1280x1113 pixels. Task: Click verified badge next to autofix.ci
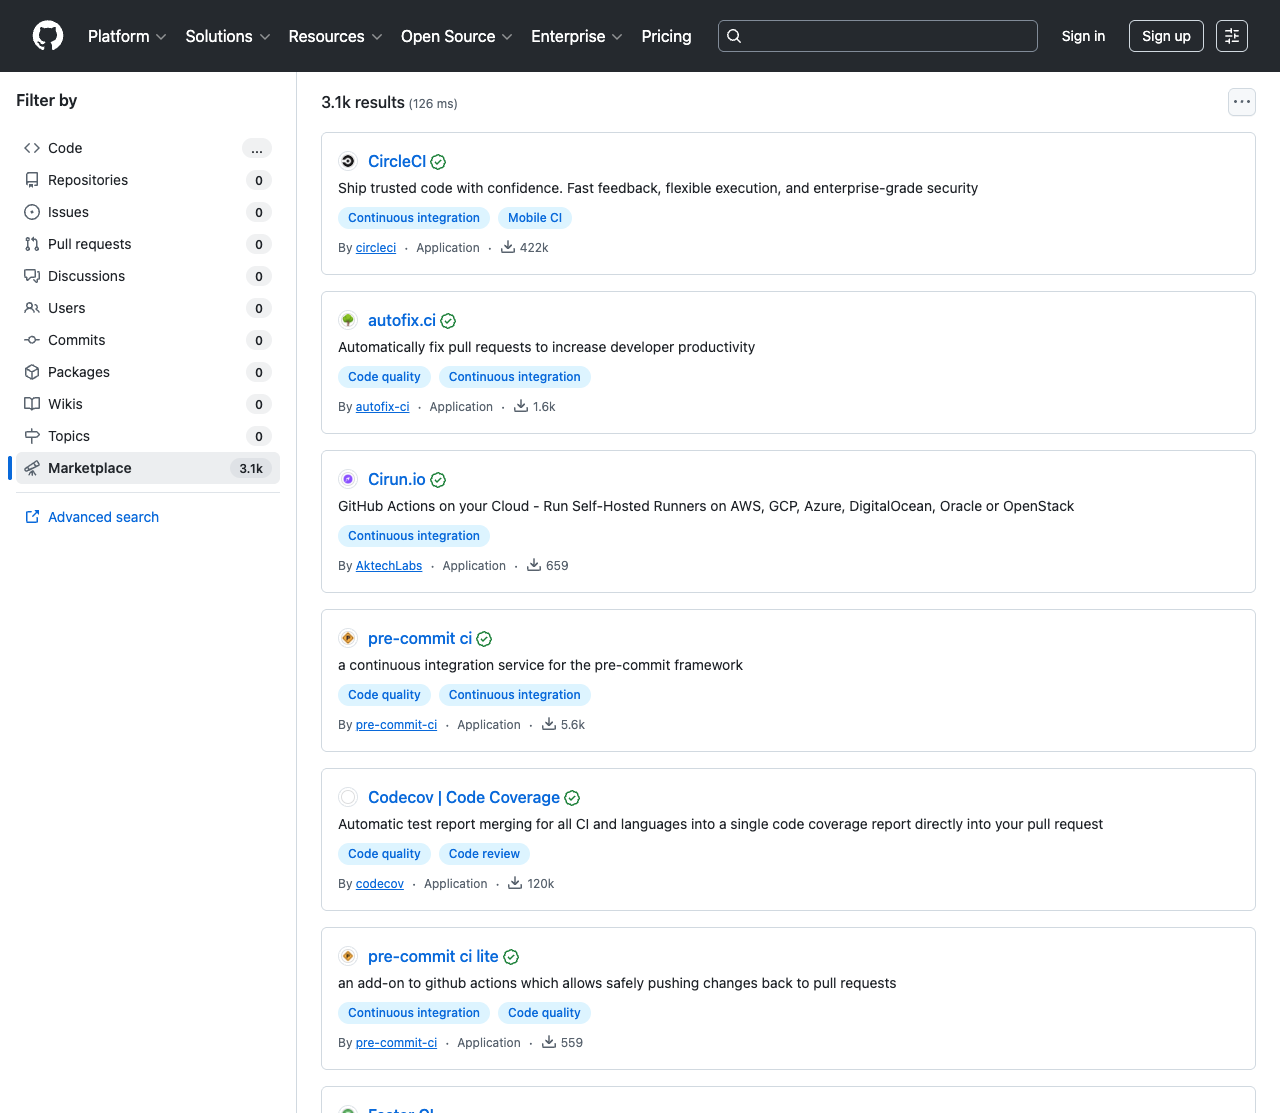[x=448, y=321]
